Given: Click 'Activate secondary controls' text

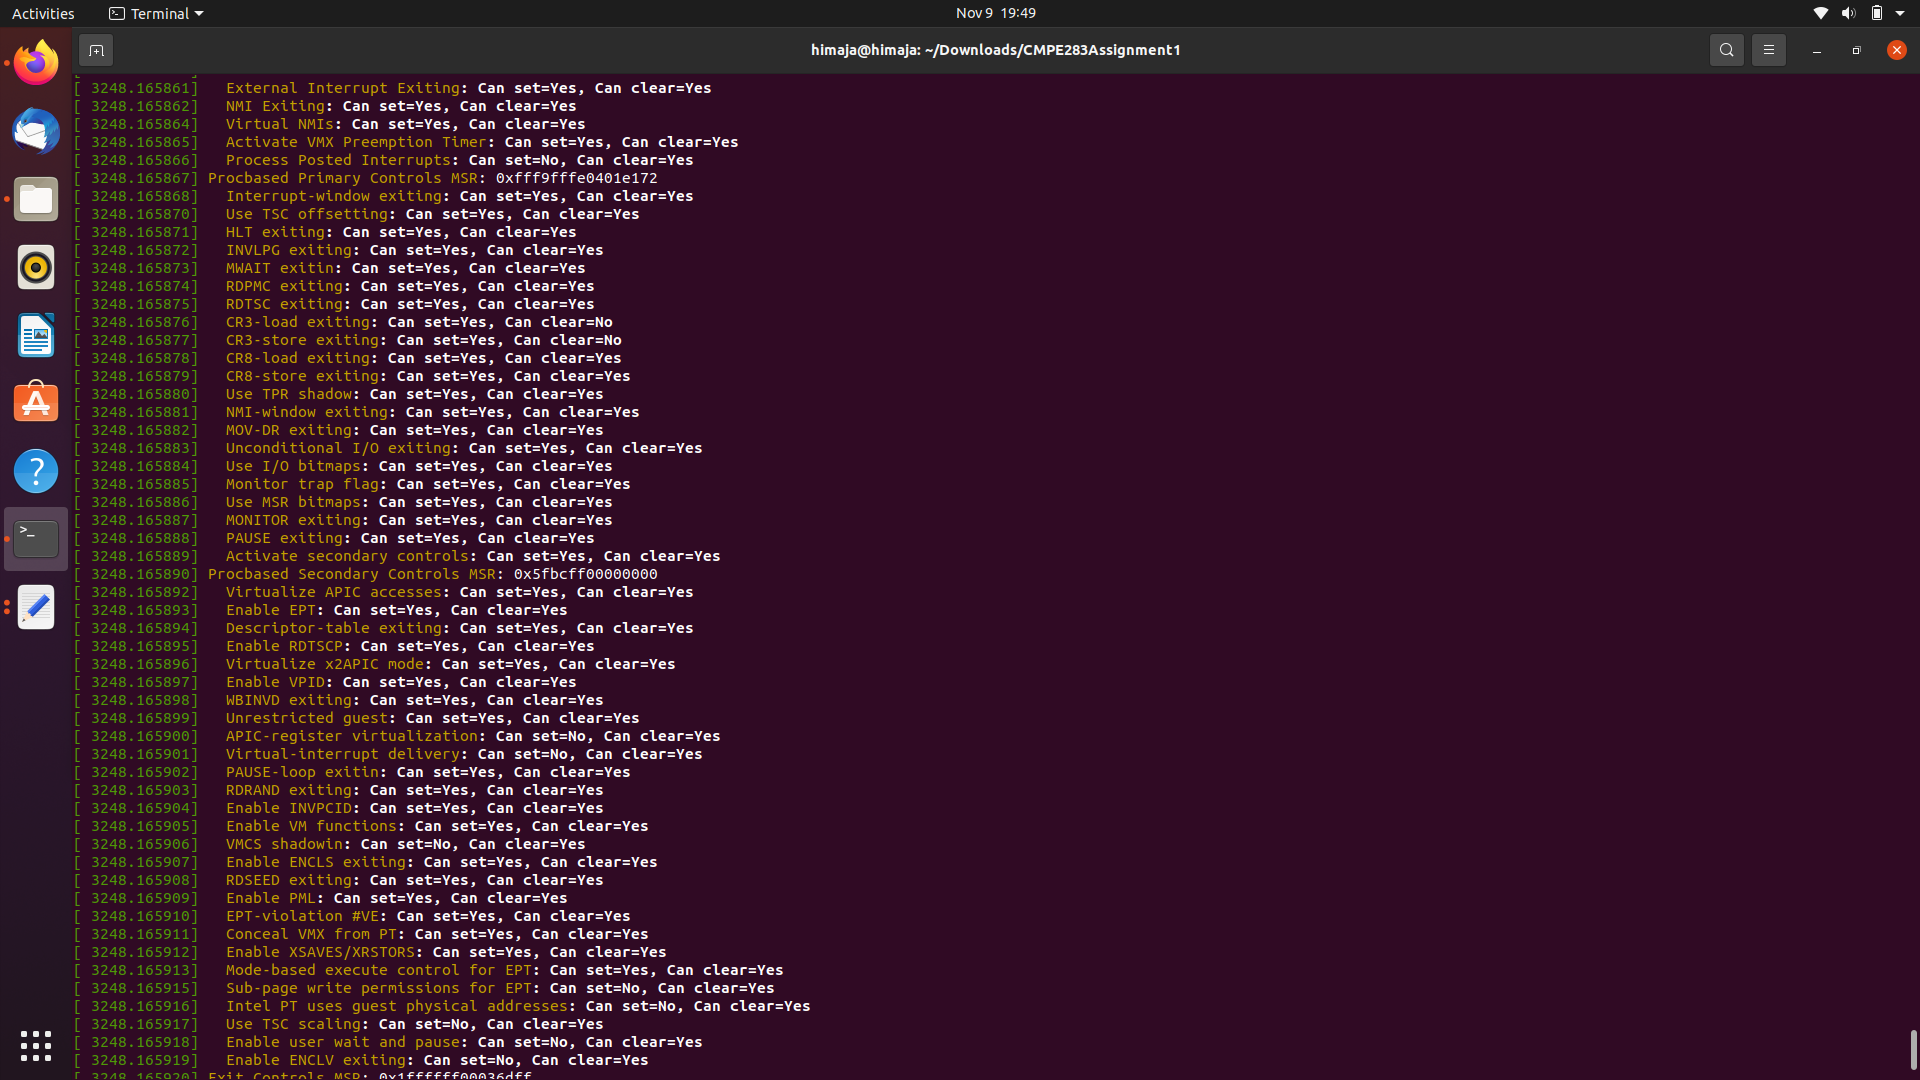Looking at the screenshot, I should pos(347,556).
